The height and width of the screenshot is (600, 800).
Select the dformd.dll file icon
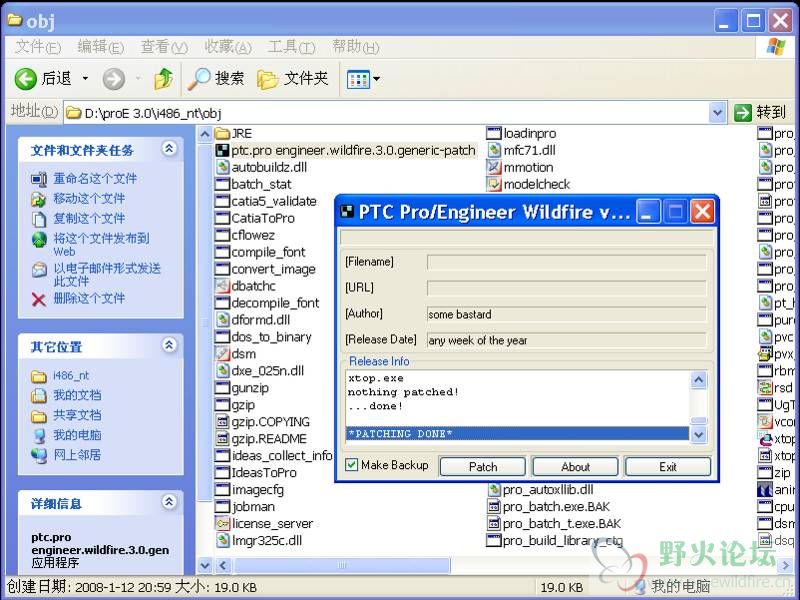point(222,320)
